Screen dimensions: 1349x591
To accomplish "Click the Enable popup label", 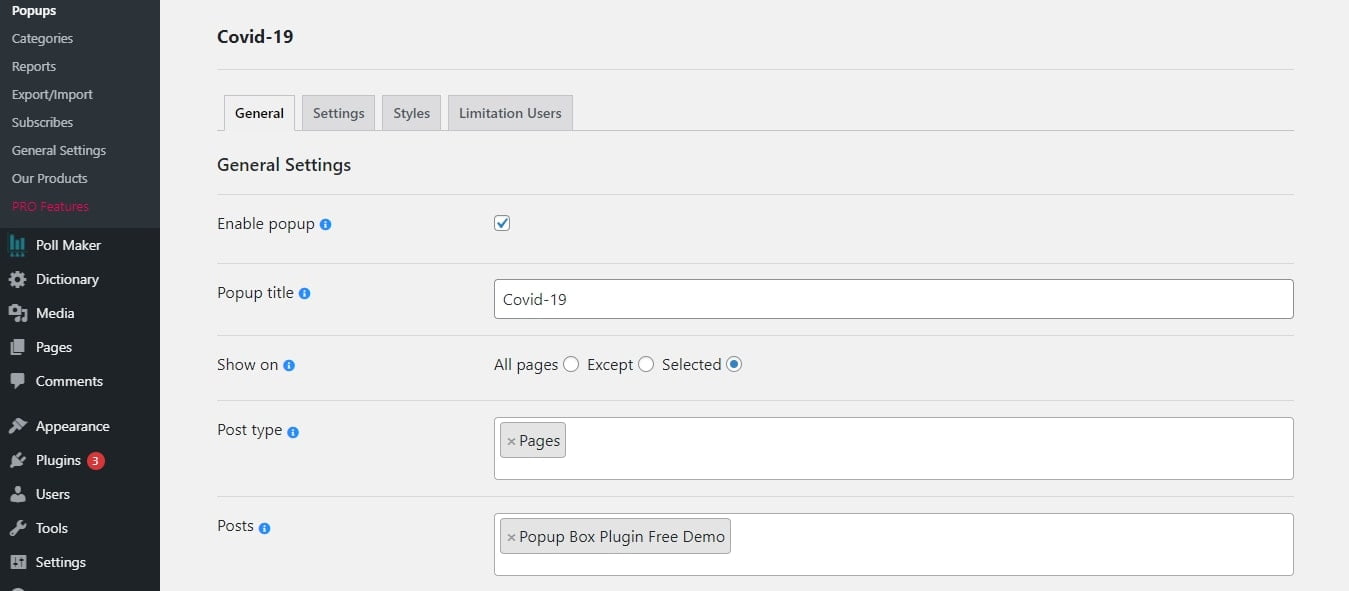I will click(266, 224).
